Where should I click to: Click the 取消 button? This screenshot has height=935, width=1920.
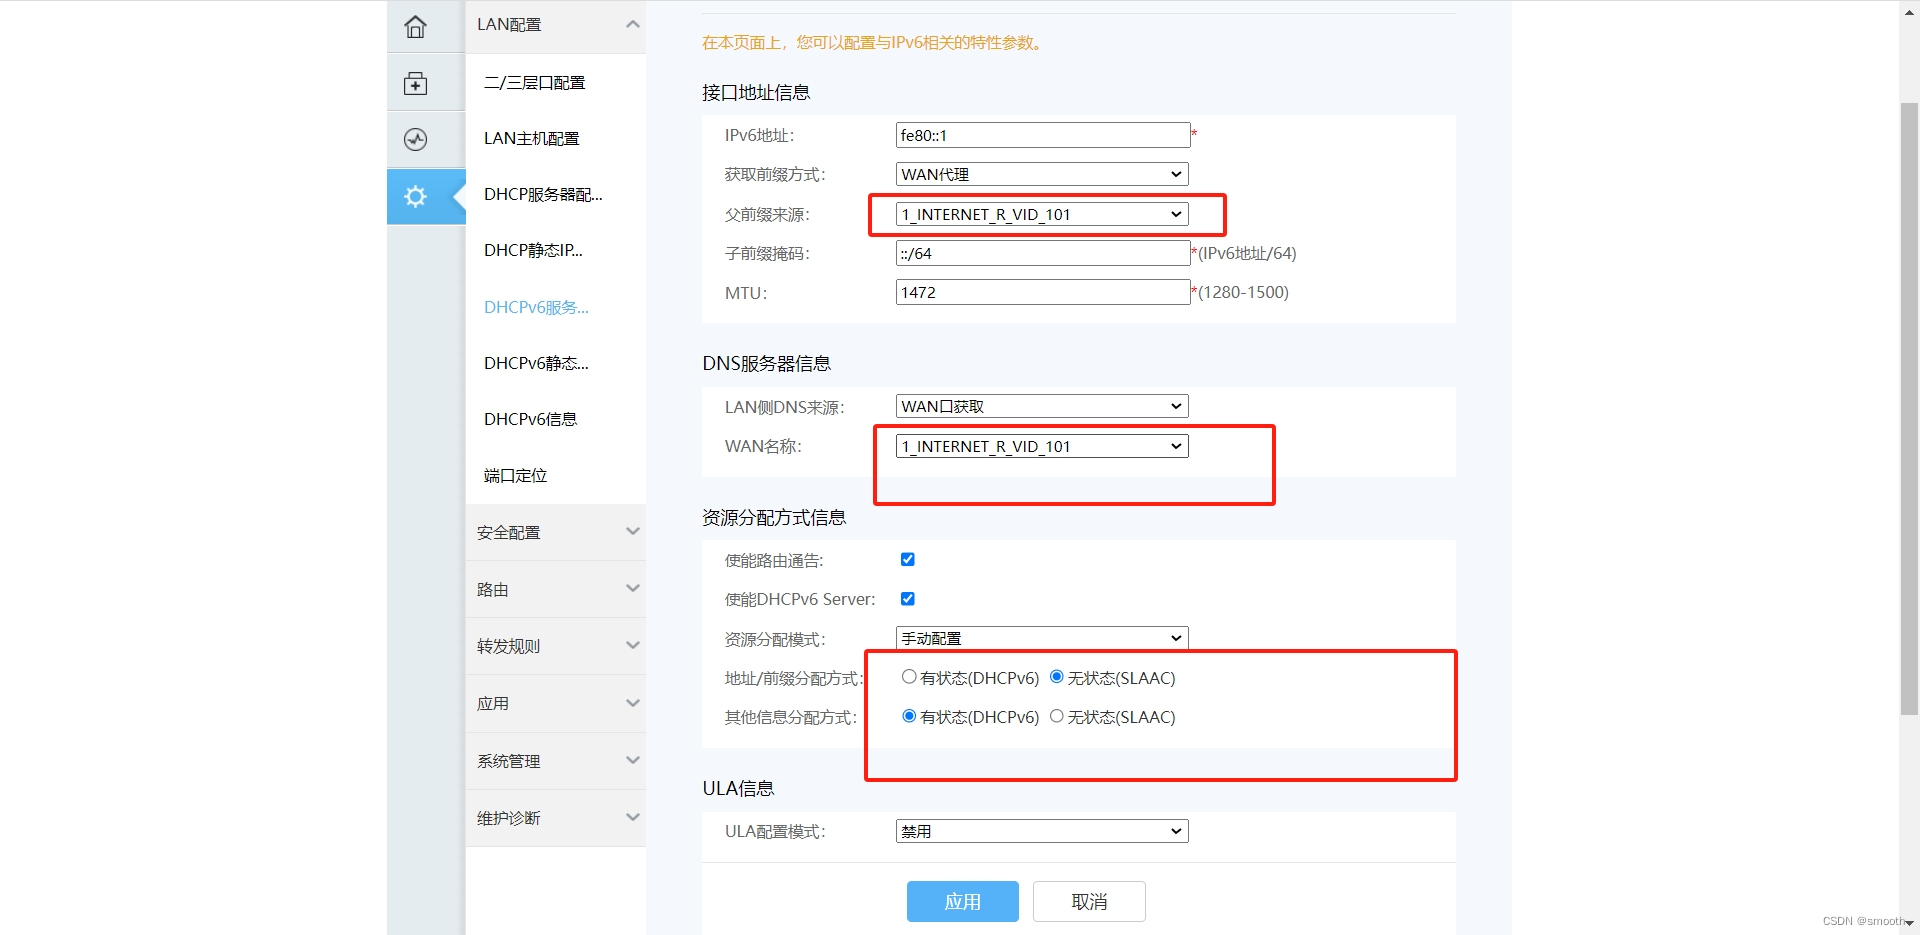pos(1088,900)
